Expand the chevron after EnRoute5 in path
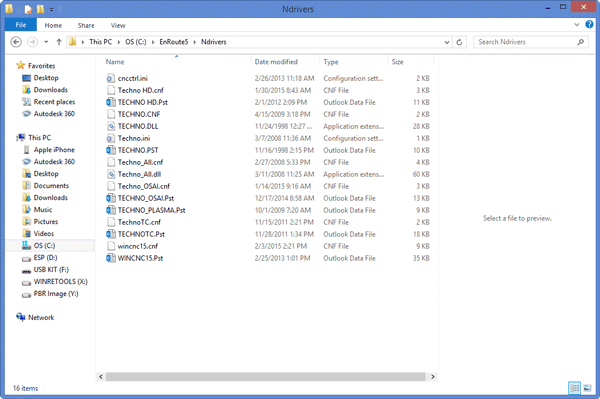600x399 pixels. pyautogui.click(x=194, y=42)
